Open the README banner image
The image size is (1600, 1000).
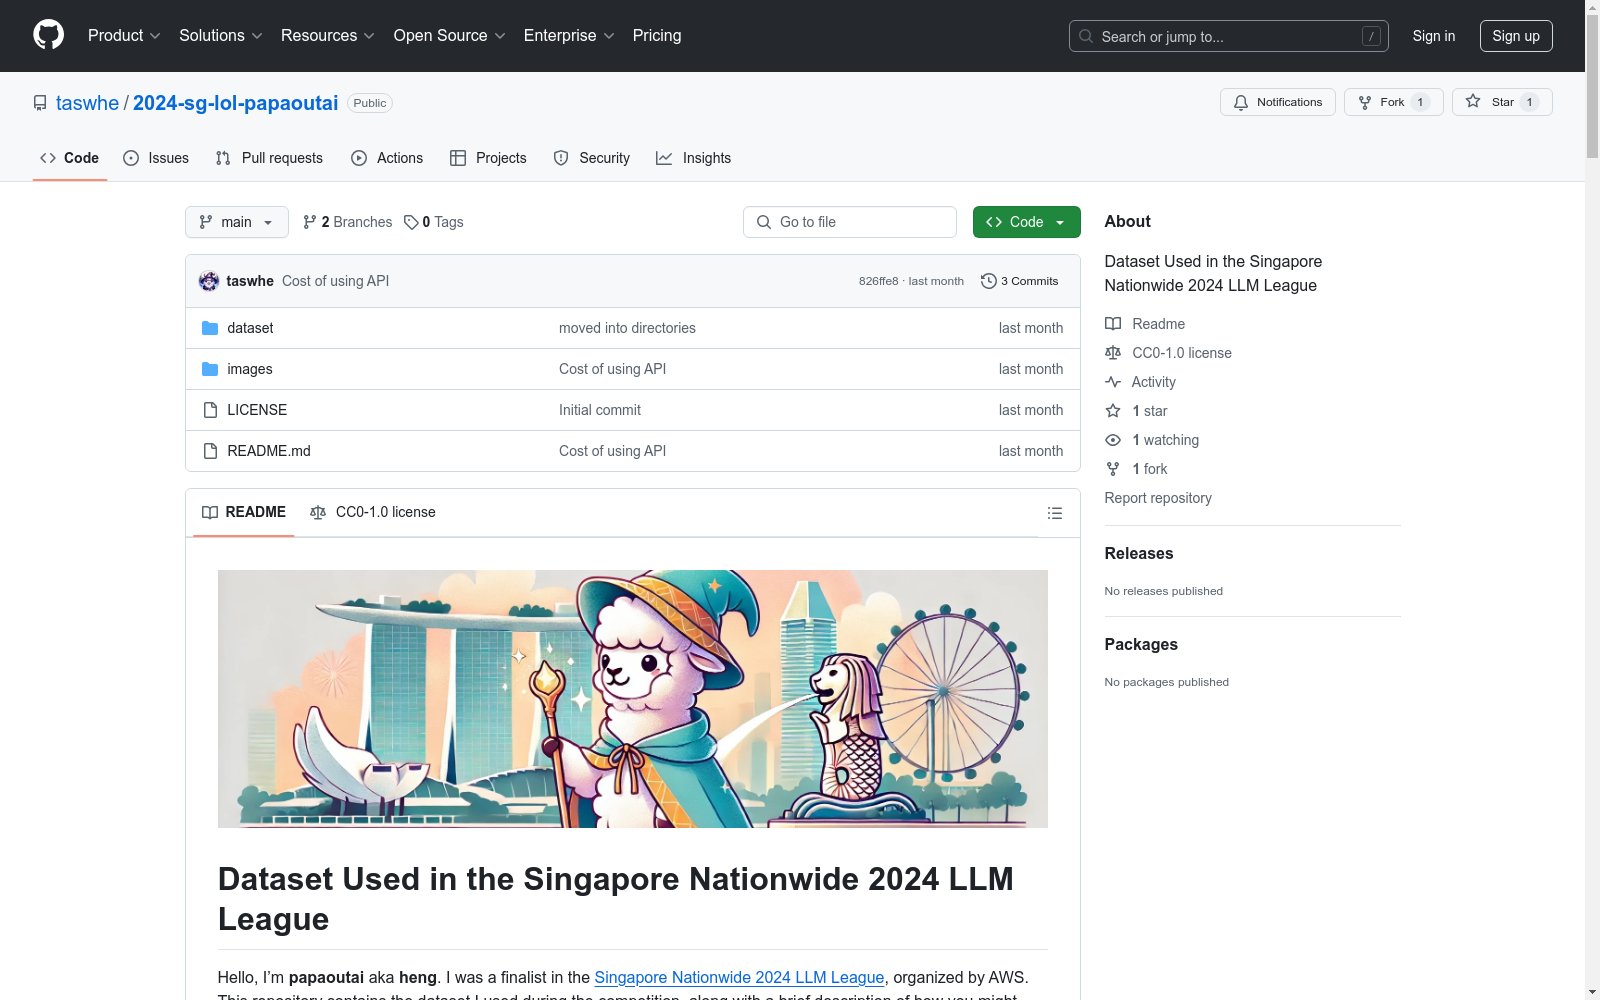click(x=633, y=699)
